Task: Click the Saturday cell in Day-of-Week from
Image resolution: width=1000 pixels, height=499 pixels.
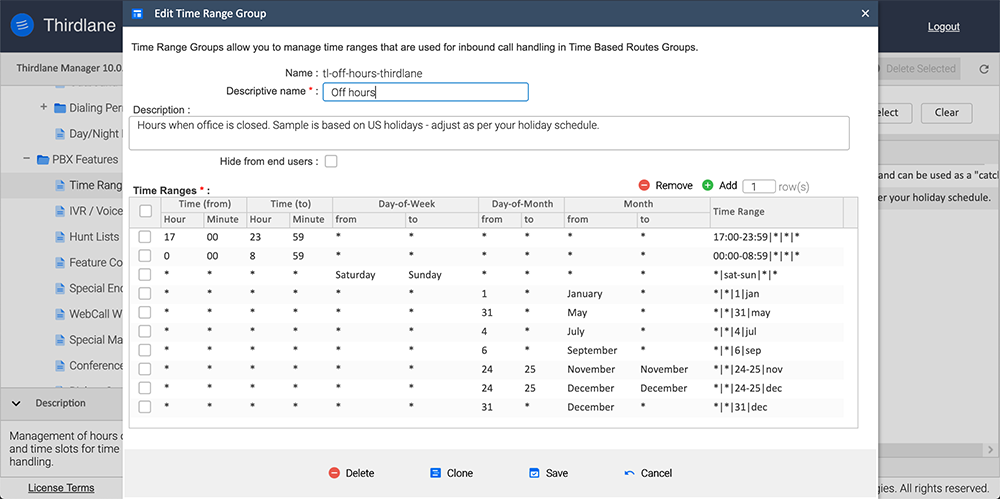Action: click(x=355, y=275)
